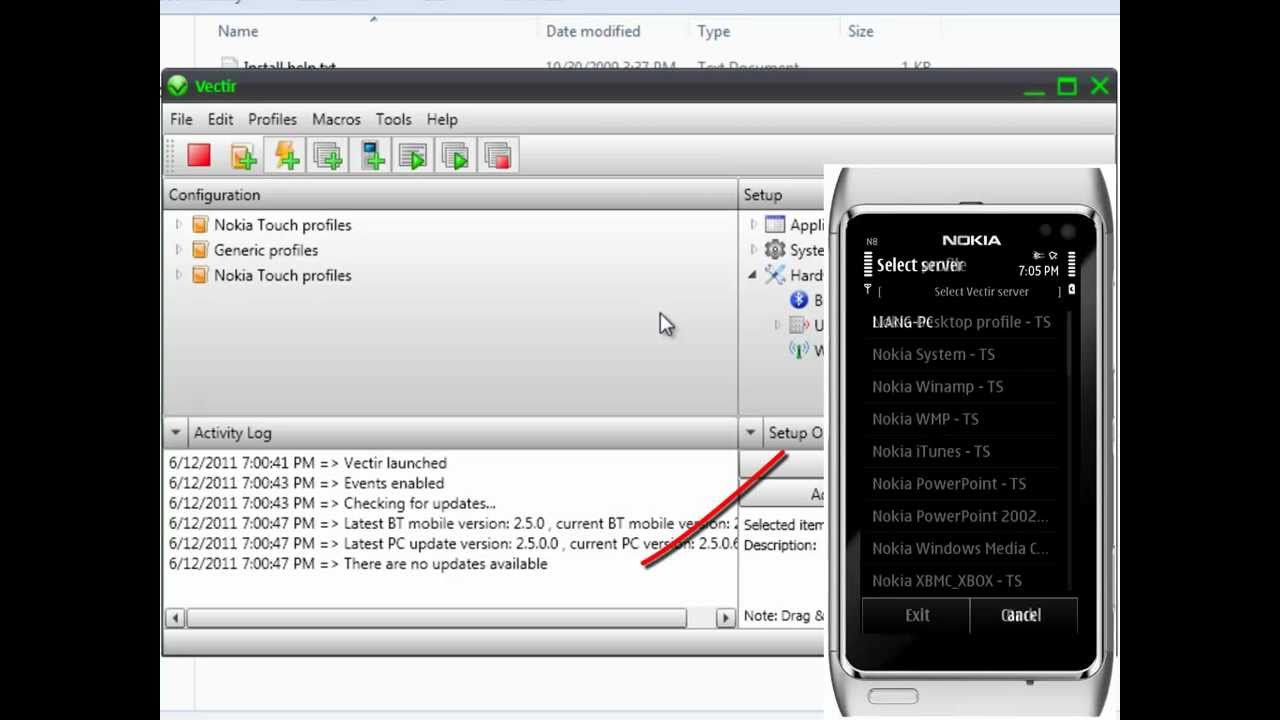Click the add profile toolbar icon
Viewport: 1280px width, 720px height.
[x=243, y=156]
